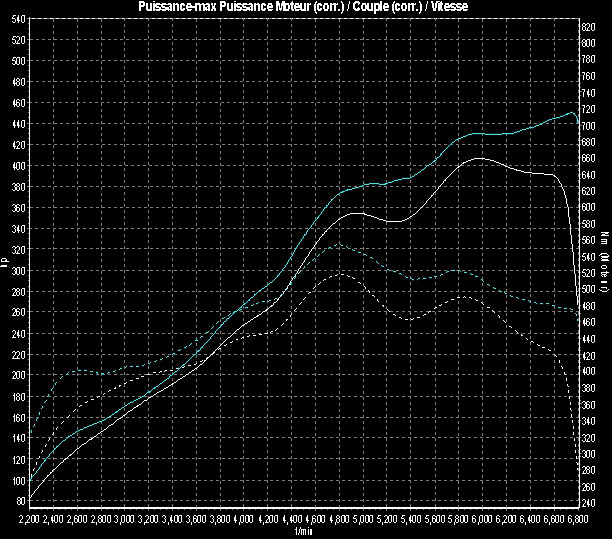The image size is (612, 539).
Task: Click the 5,000 tick on the rpm axis
Action: (x=362, y=521)
